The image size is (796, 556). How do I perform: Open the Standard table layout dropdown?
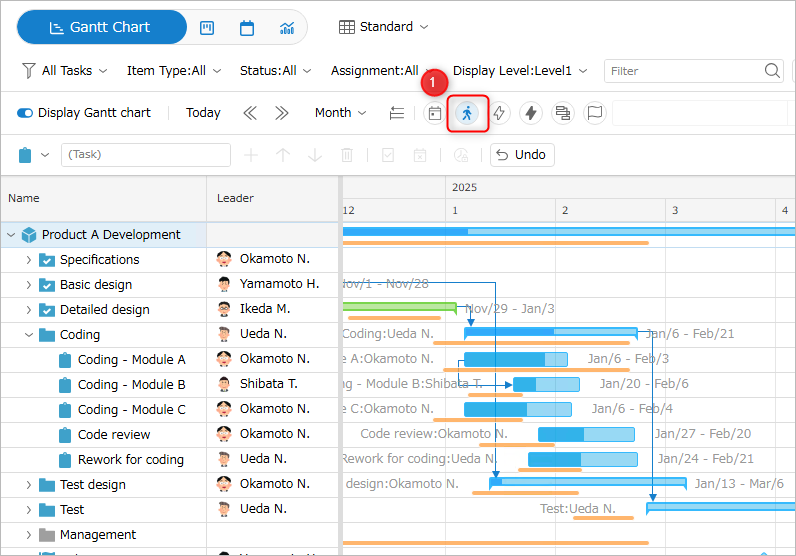pos(384,27)
